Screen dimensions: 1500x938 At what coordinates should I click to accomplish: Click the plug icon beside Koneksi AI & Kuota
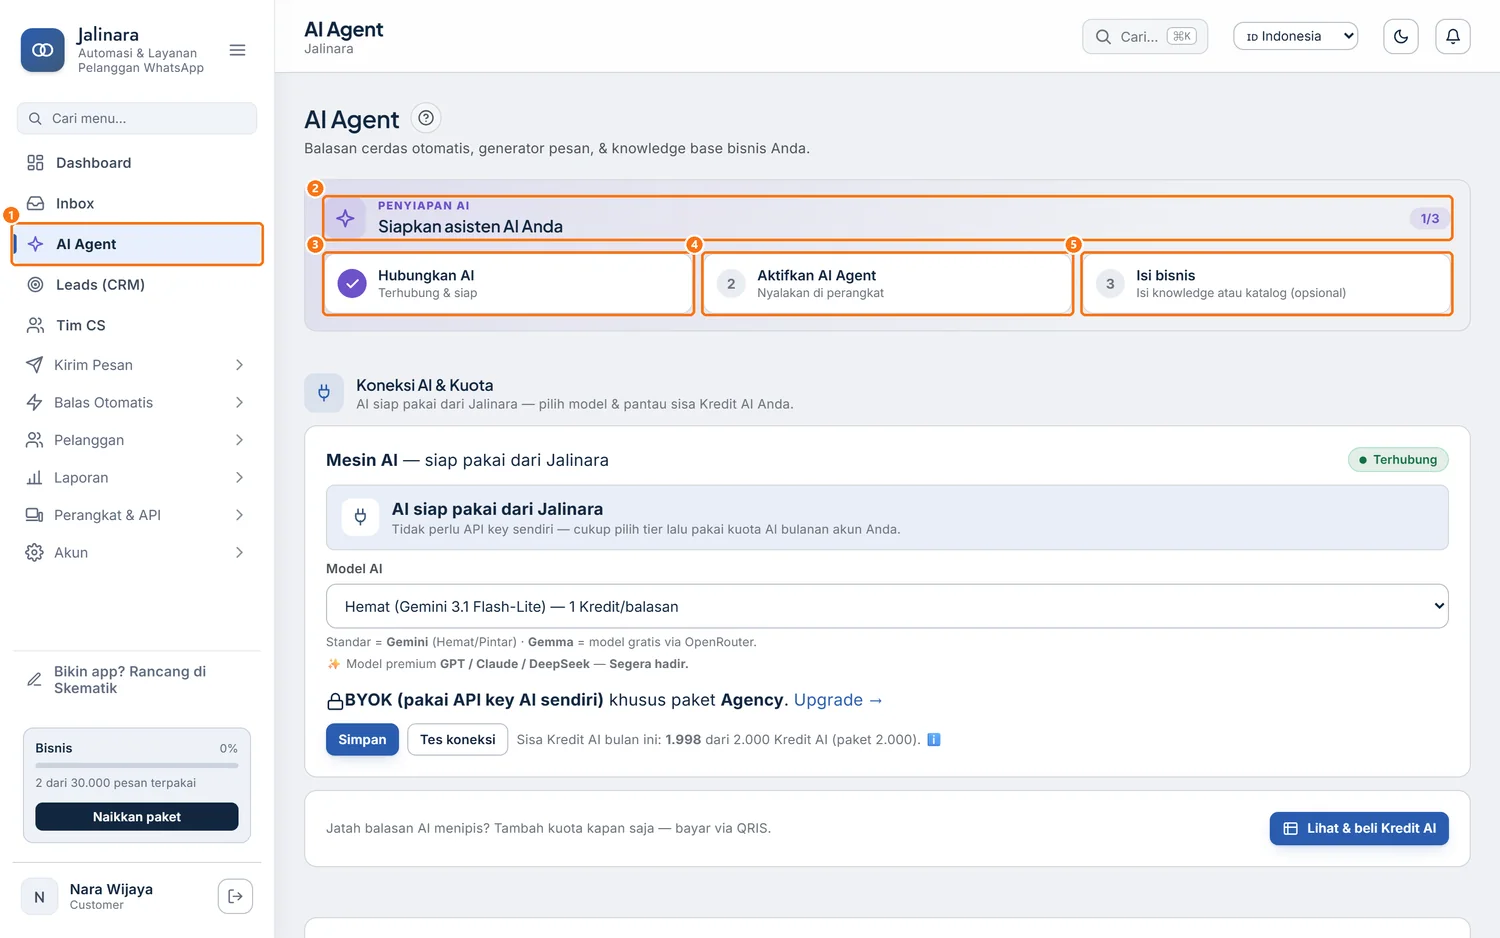point(324,393)
